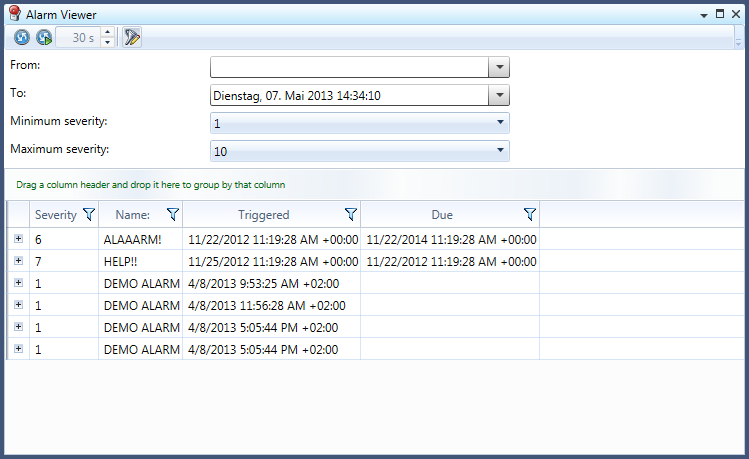Open the Name column filter
This screenshot has width=749, height=459.
(172, 214)
